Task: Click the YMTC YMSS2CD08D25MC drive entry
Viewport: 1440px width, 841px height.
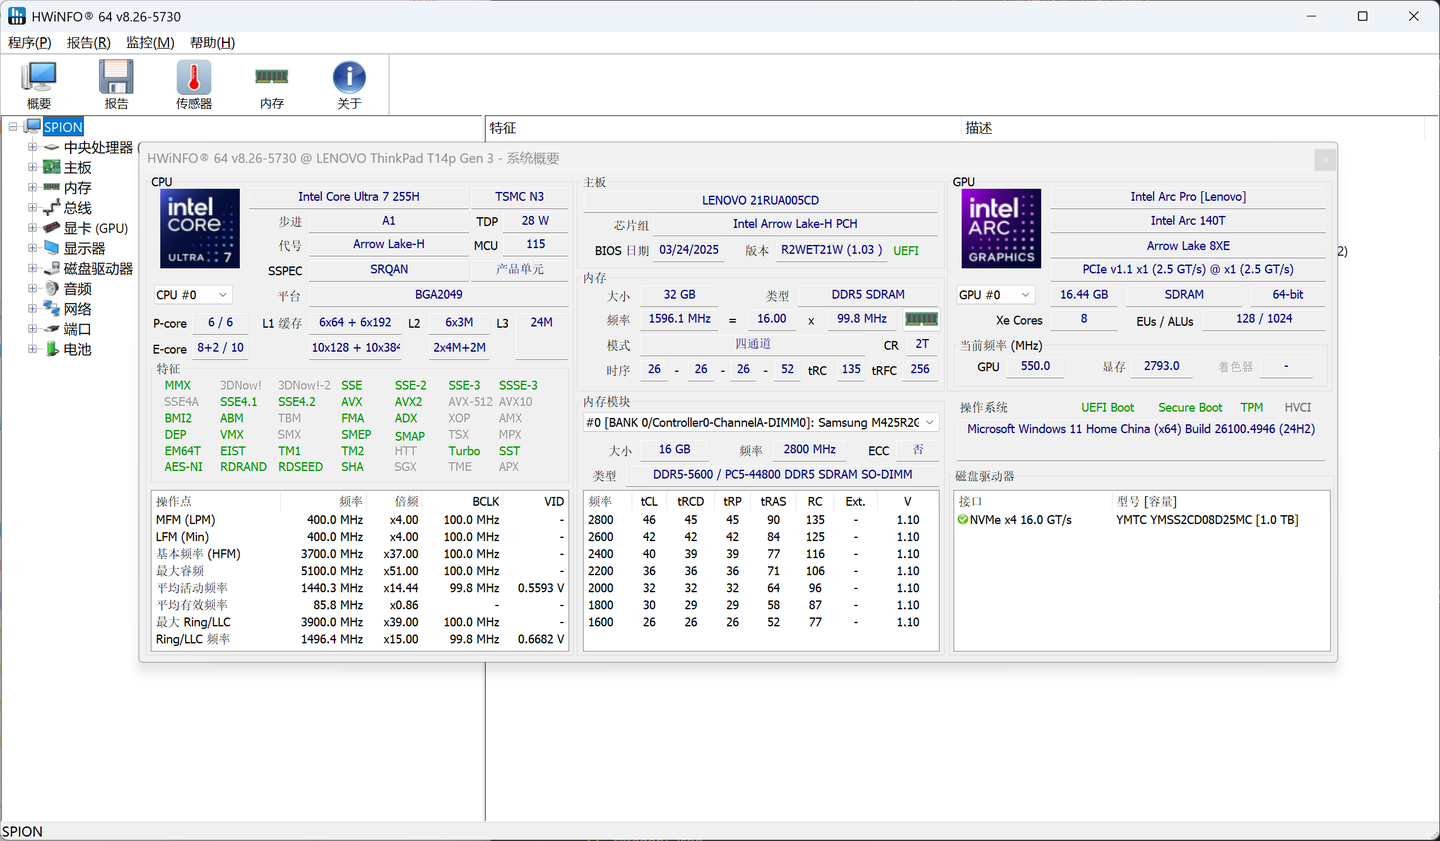Action: tap(1207, 520)
